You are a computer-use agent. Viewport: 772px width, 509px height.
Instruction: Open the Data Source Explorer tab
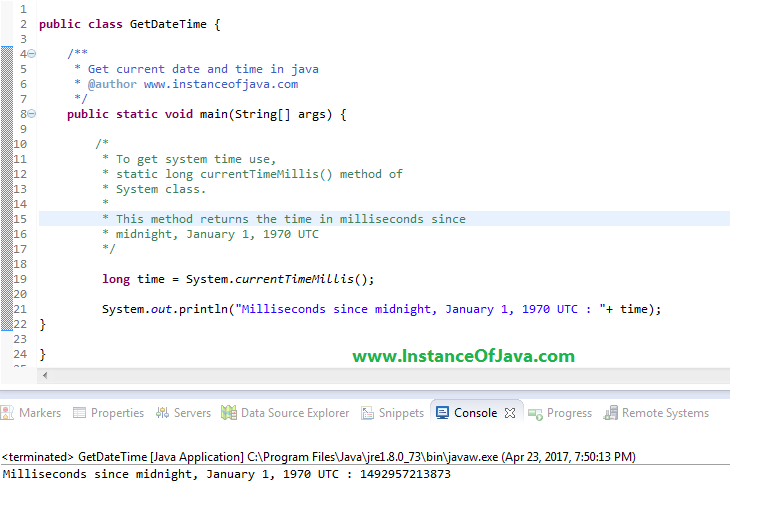click(x=285, y=413)
